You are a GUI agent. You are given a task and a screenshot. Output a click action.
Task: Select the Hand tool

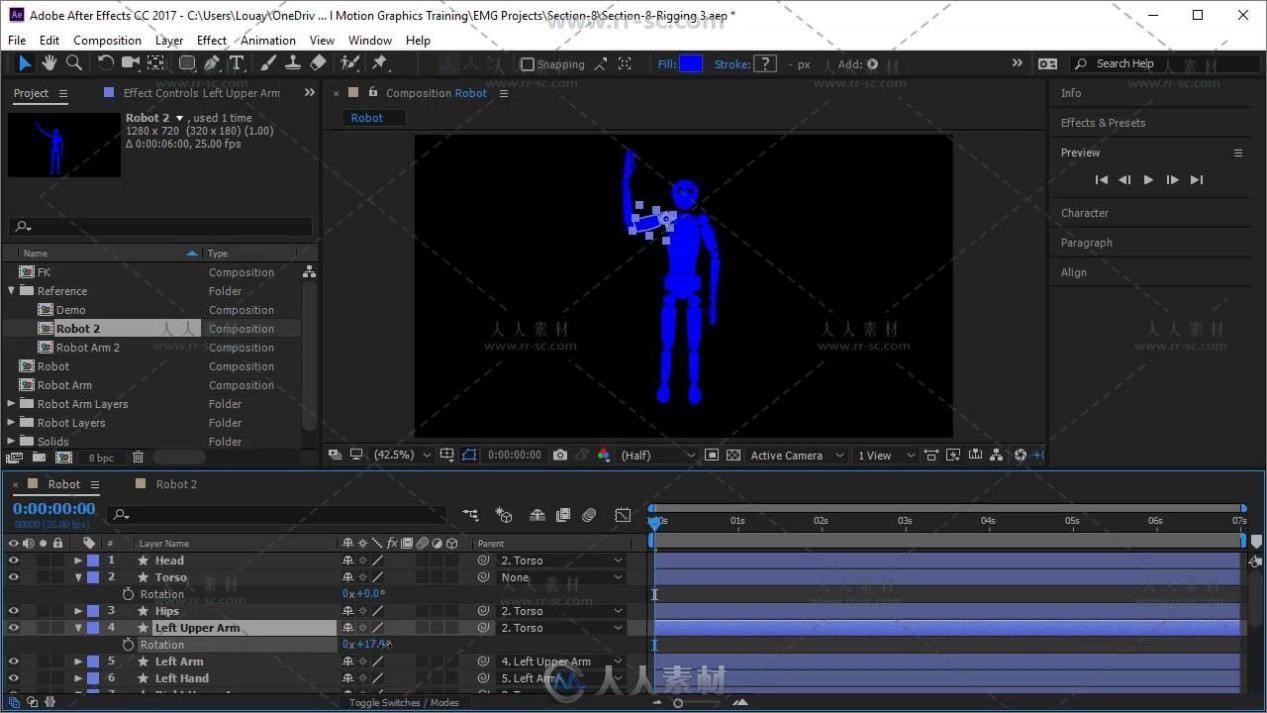tap(49, 63)
